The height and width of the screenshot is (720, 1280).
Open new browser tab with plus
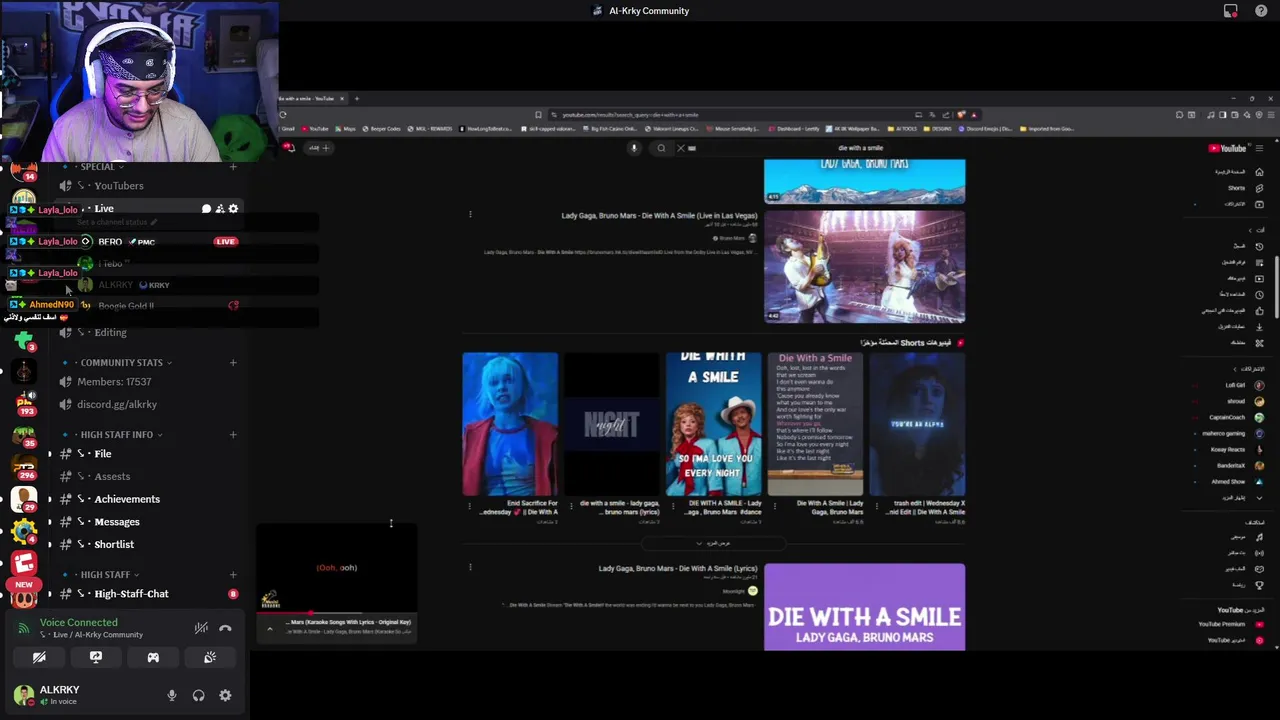(357, 99)
